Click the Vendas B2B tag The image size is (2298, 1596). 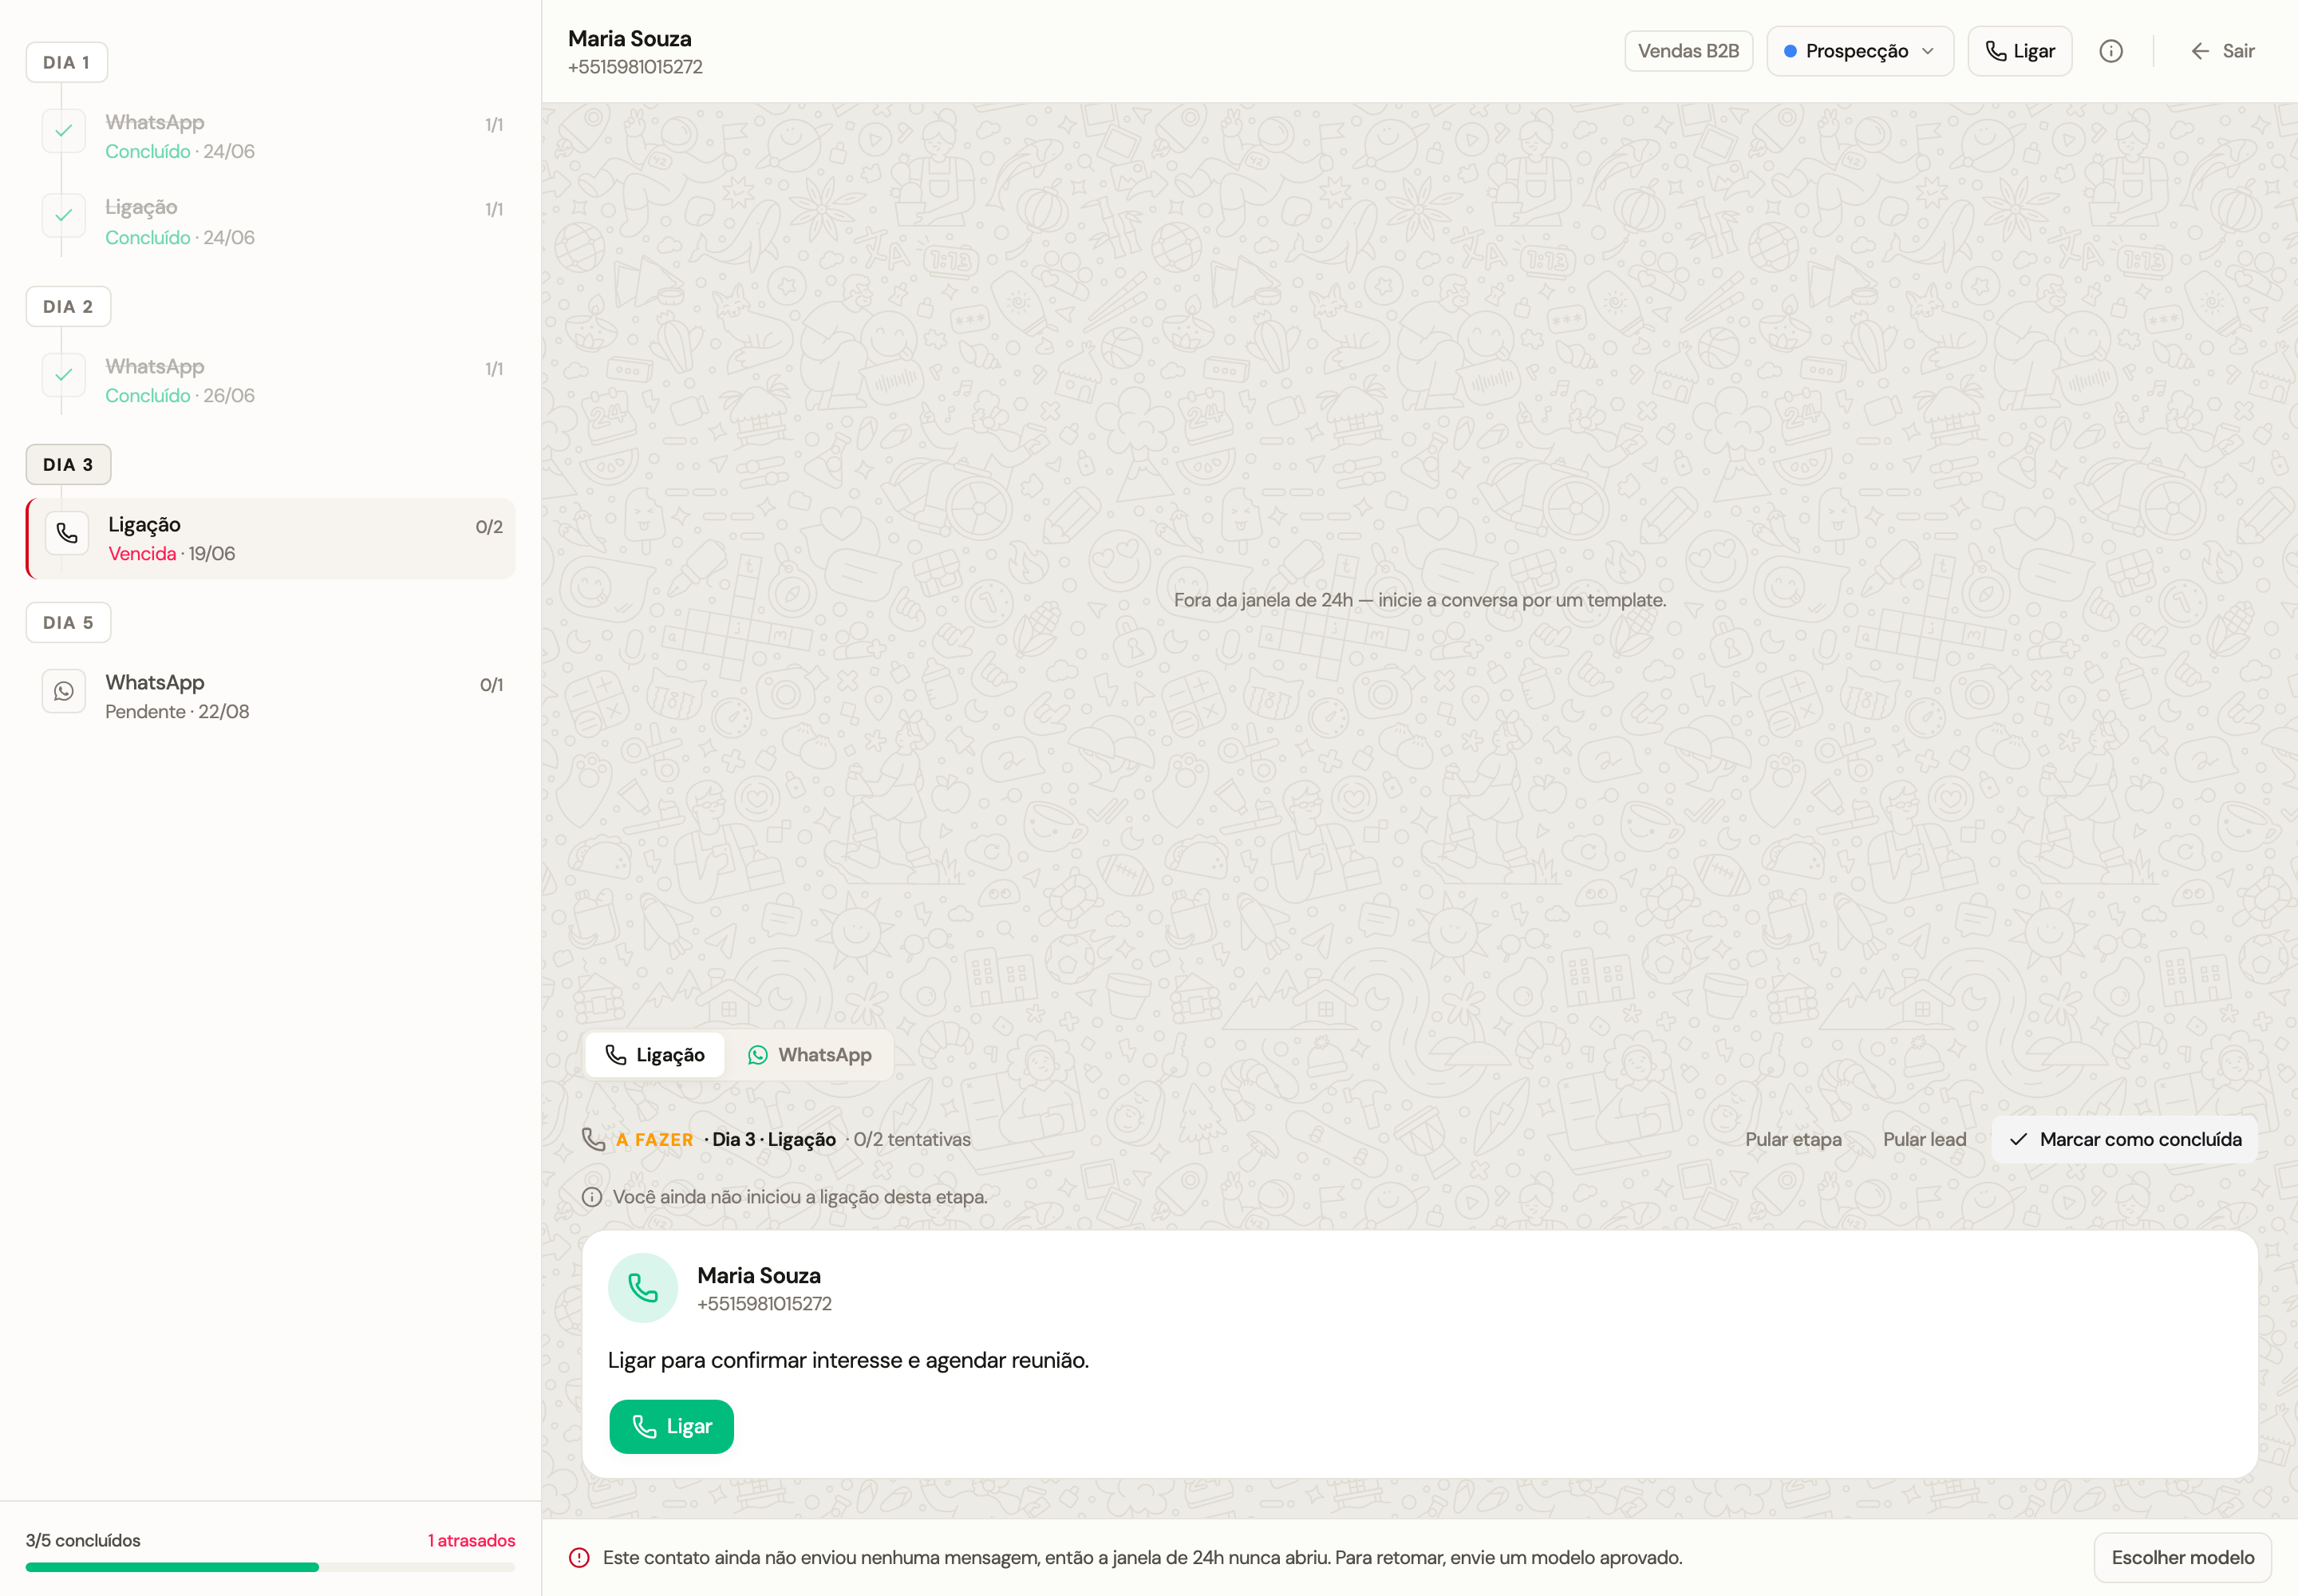pyautogui.click(x=1688, y=51)
